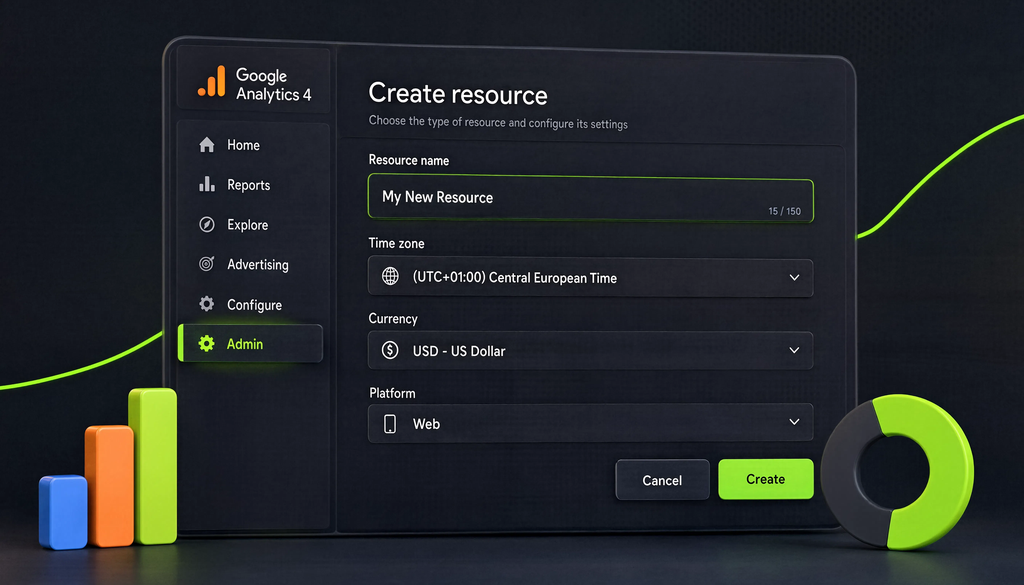The height and width of the screenshot is (585, 1024).
Task: Click the phone icon in Platform field
Action: tap(390, 423)
